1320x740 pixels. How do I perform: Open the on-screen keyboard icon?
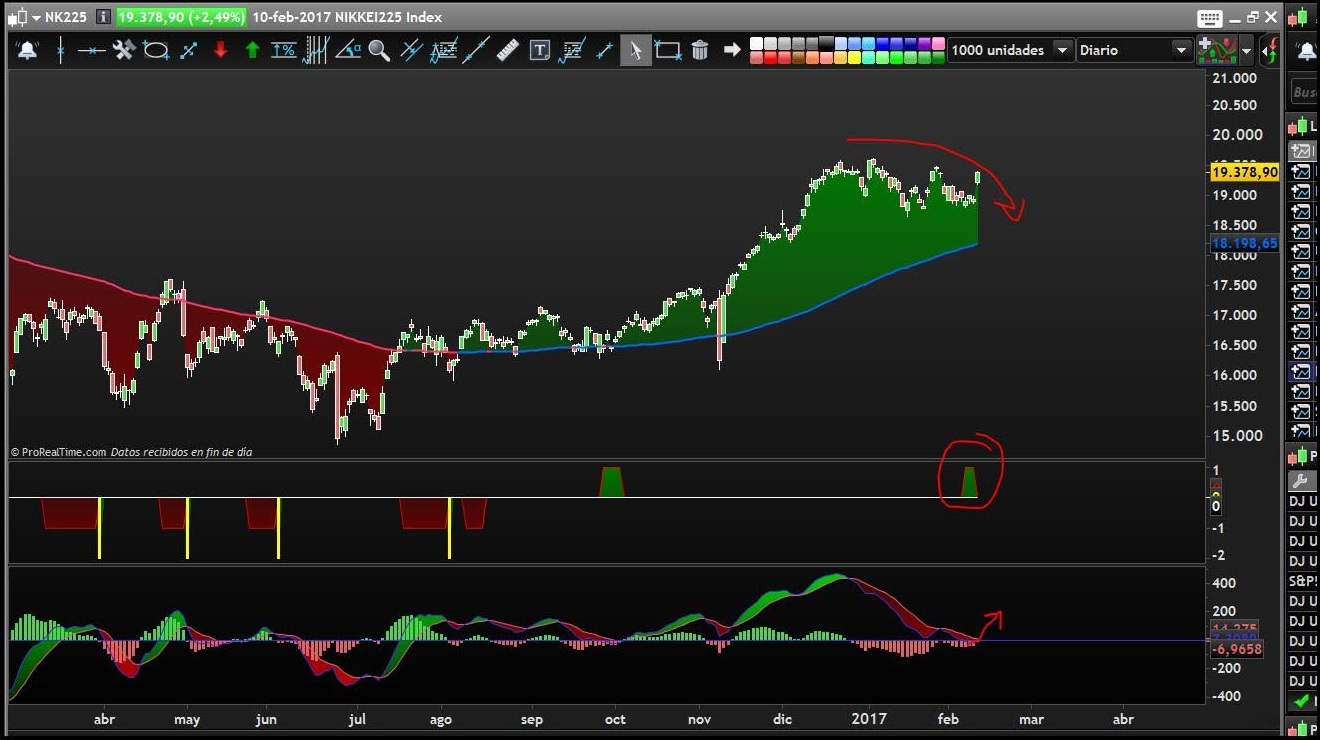click(1209, 18)
